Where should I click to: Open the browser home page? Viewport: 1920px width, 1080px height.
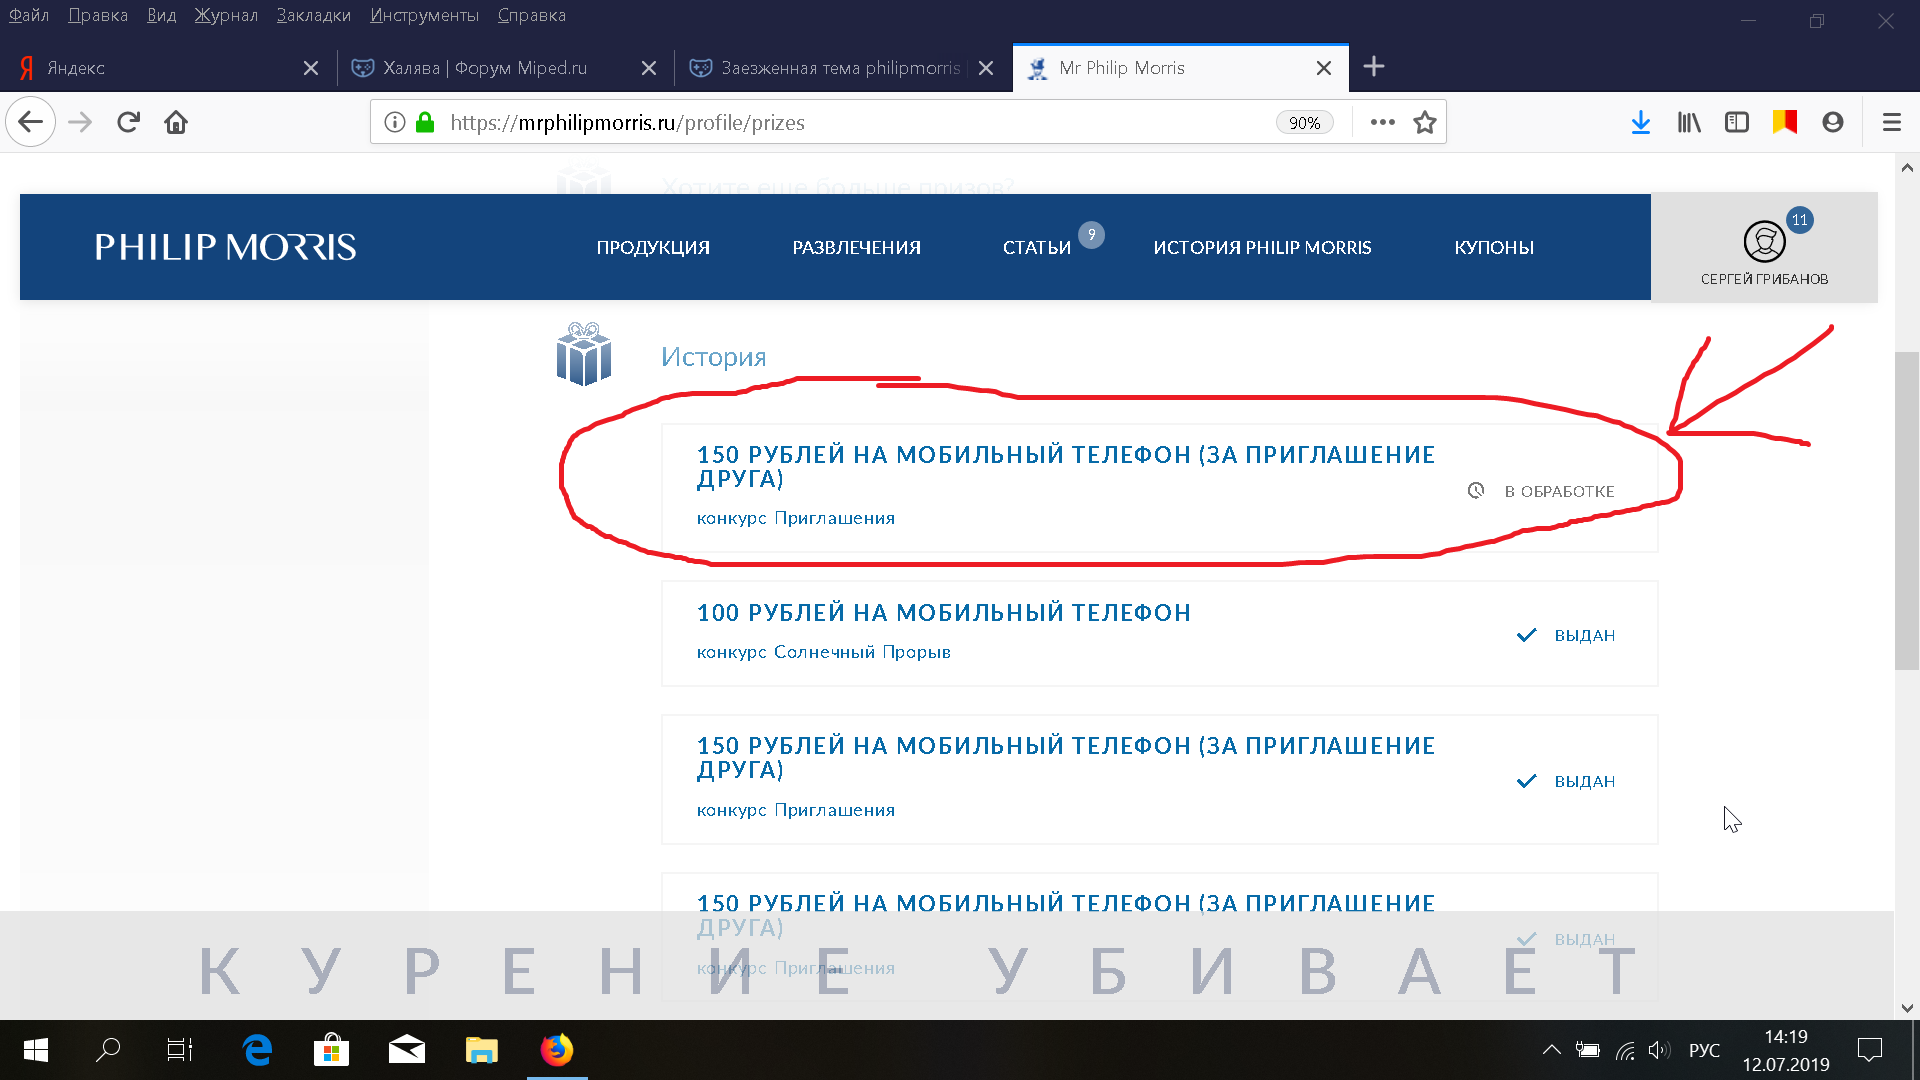[176, 122]
